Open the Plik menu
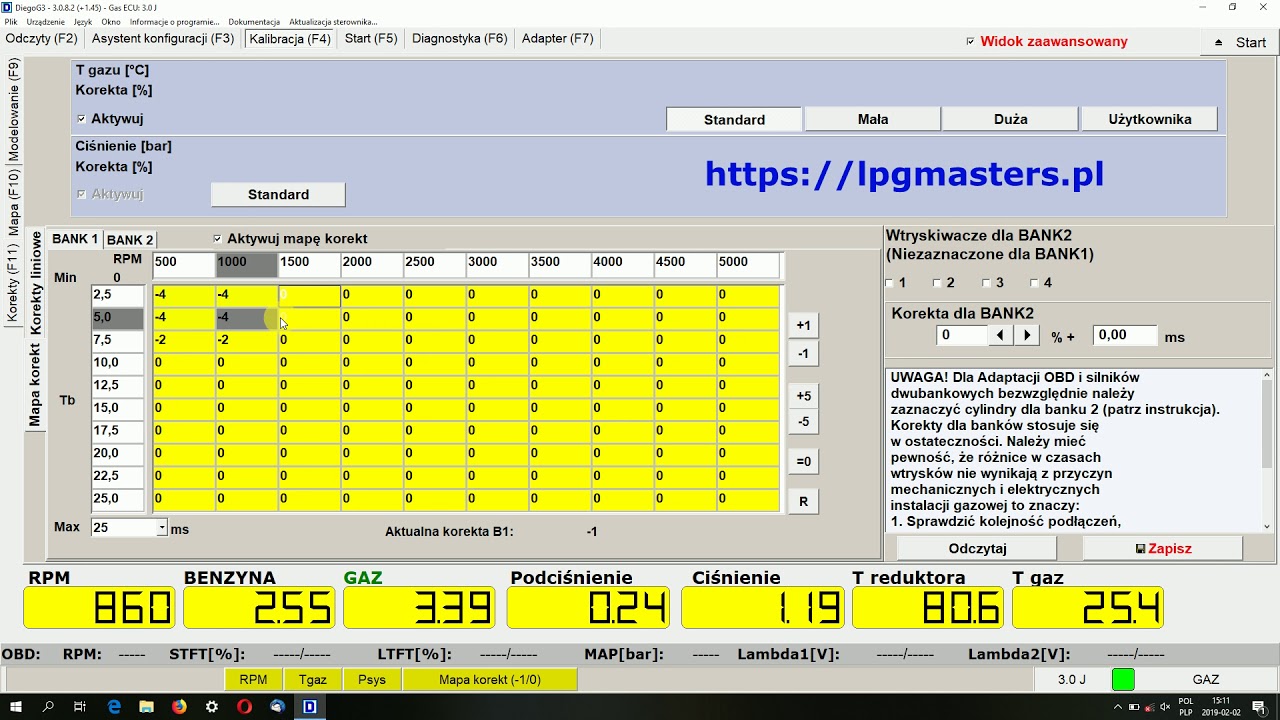 point(11,21)
